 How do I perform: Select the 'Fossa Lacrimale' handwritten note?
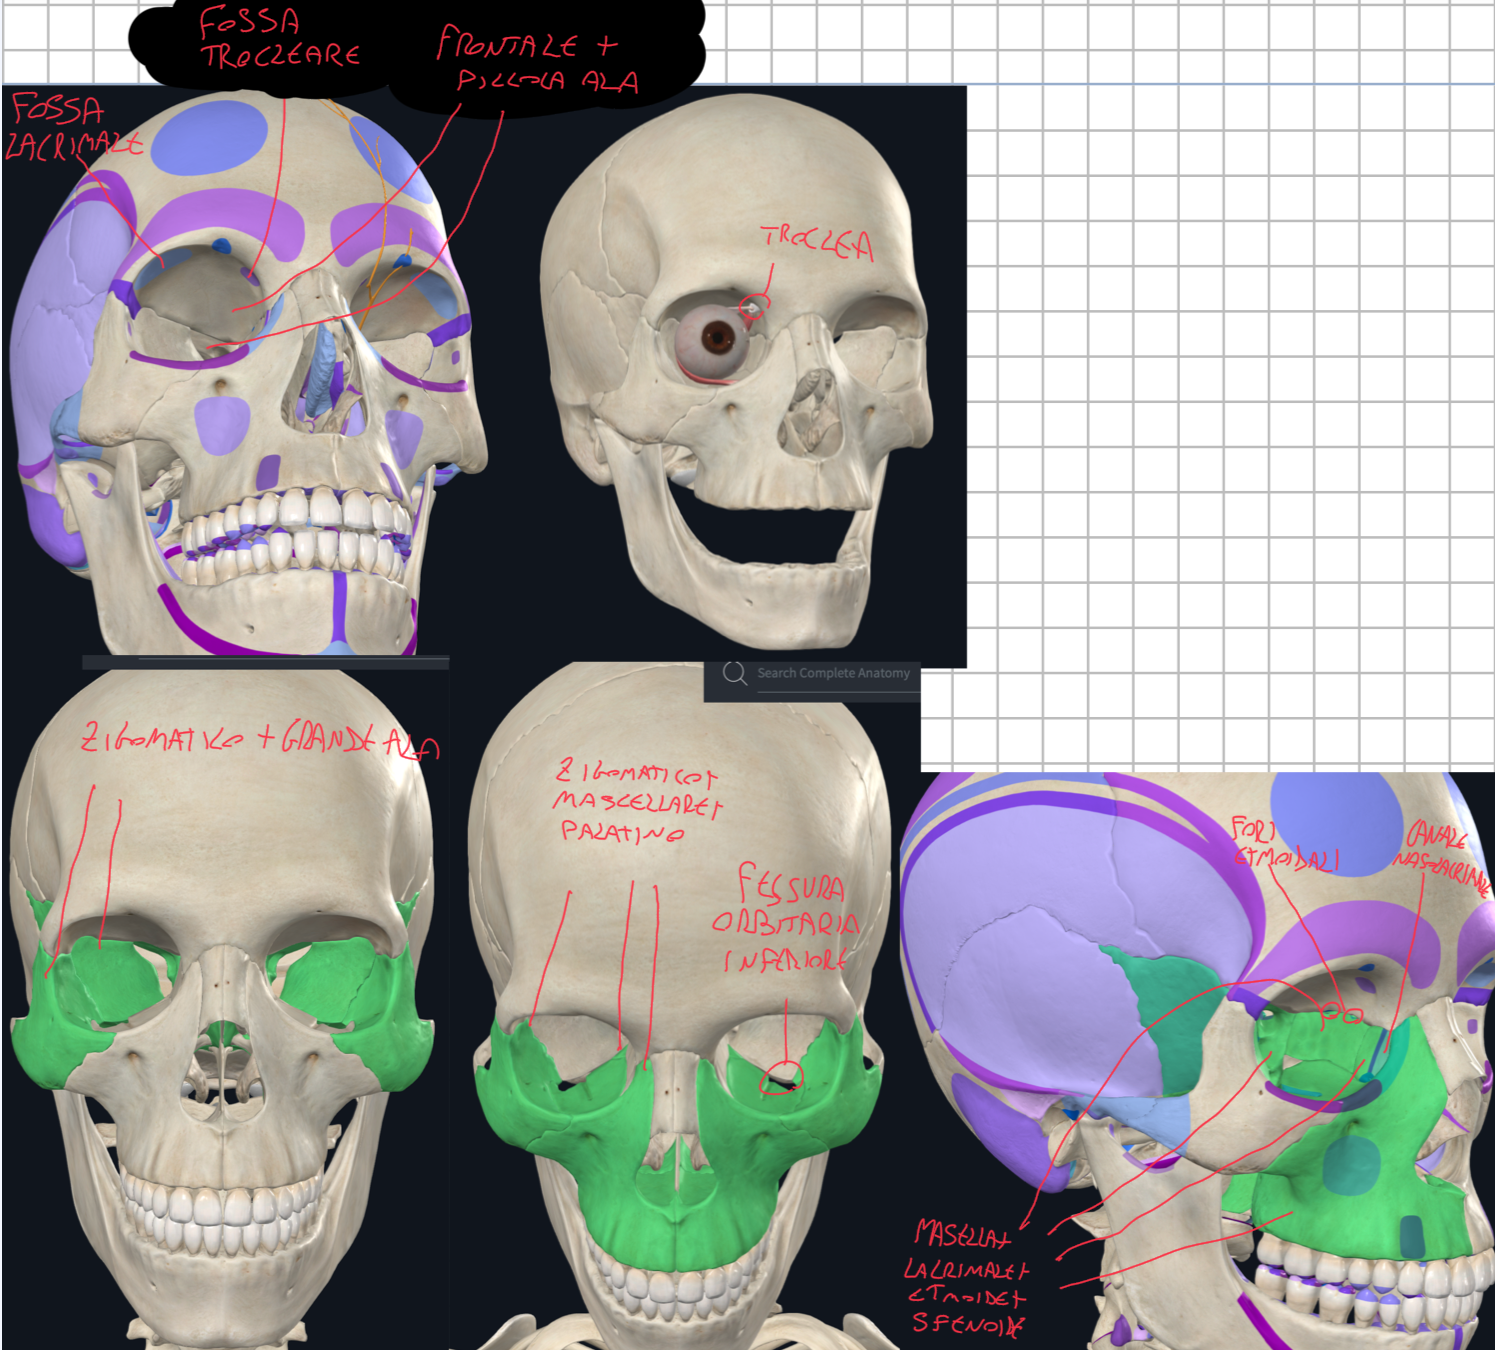point(68,128)
